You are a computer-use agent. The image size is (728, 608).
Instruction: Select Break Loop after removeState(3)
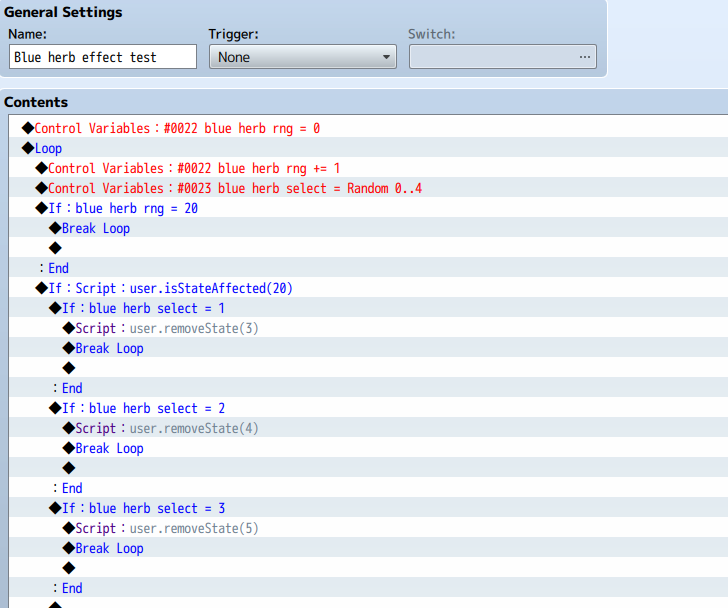point(369,348)
